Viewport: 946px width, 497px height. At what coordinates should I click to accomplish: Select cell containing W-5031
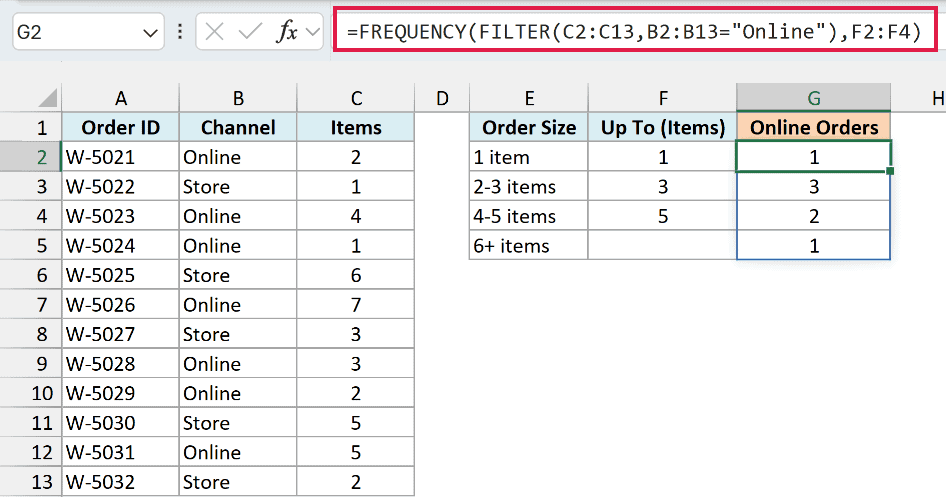point(121,452)
